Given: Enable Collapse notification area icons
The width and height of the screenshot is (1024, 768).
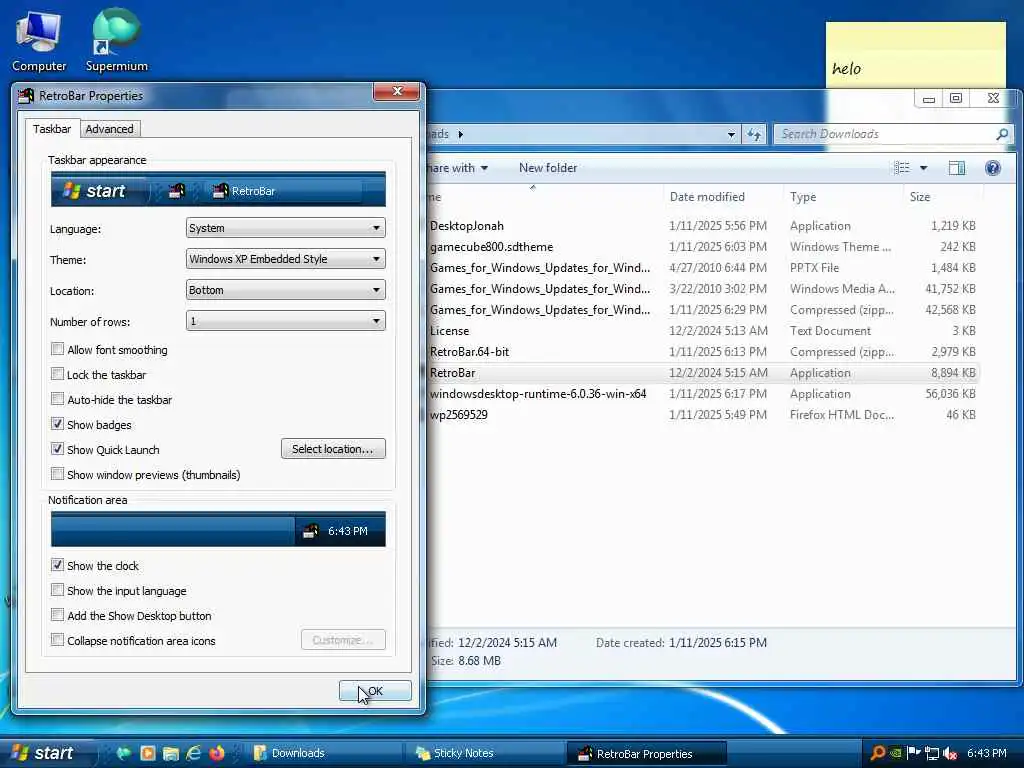Looking at the screenshot, I should (57, 640).
